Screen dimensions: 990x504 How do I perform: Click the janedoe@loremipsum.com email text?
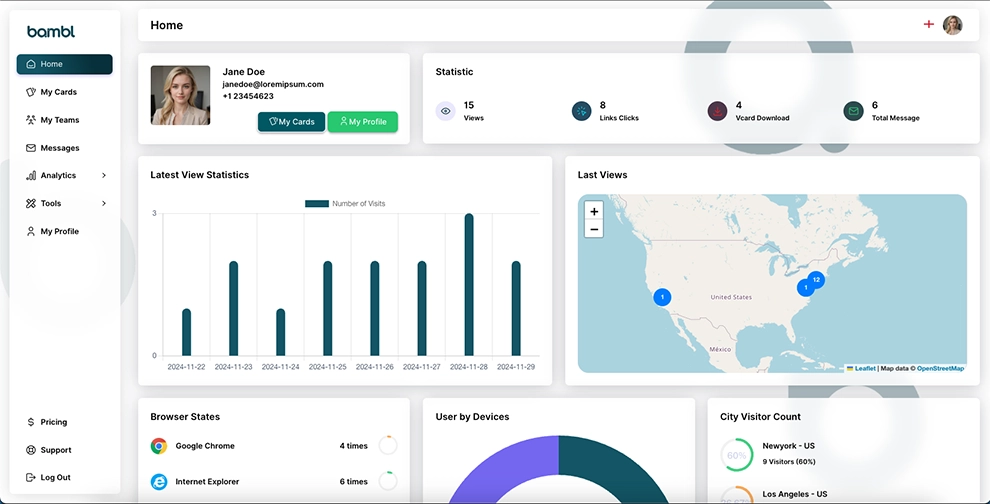click(273, 84)
